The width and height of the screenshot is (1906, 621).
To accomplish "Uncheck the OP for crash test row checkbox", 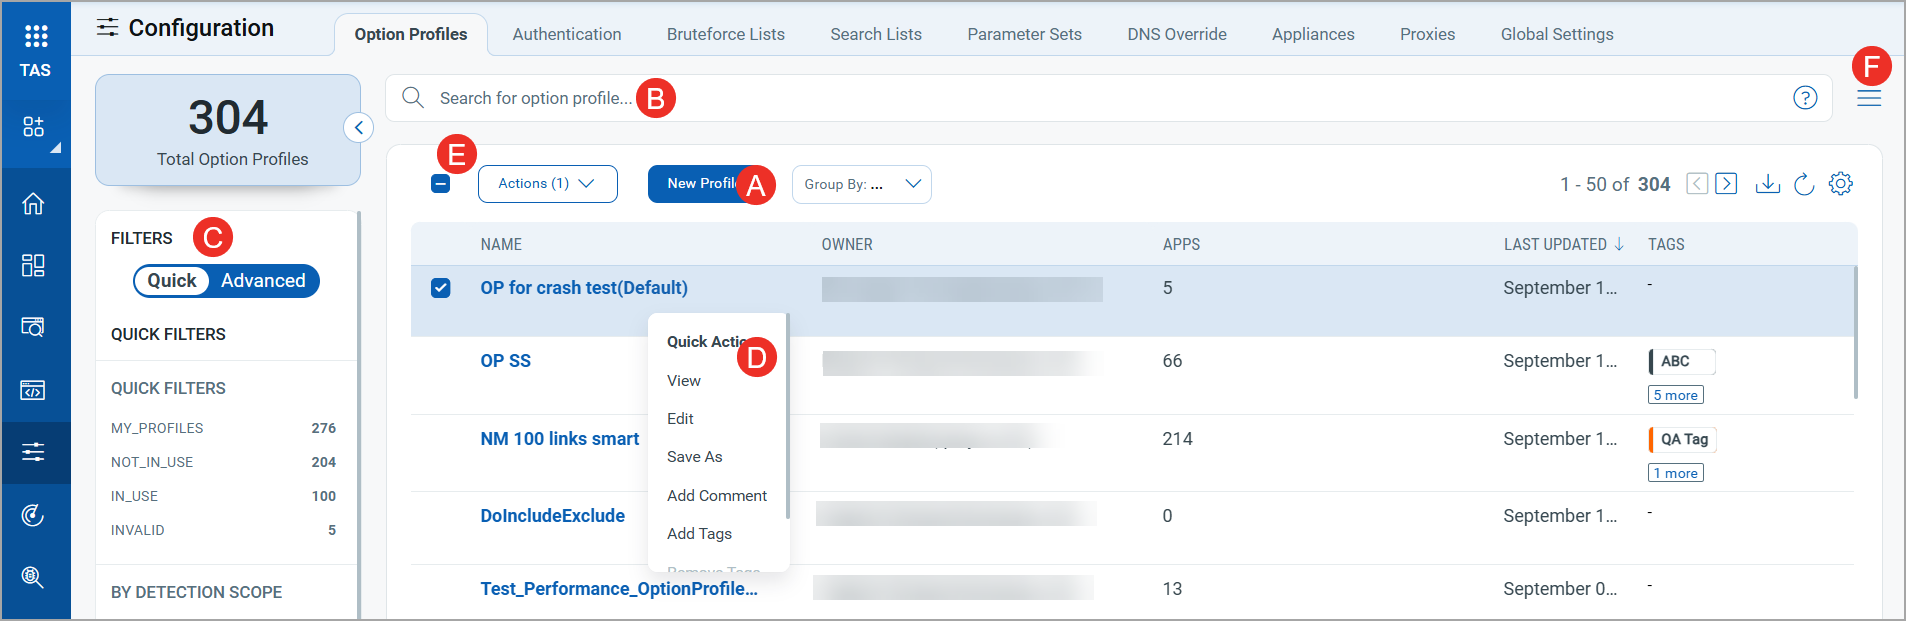I will point(440,288).
